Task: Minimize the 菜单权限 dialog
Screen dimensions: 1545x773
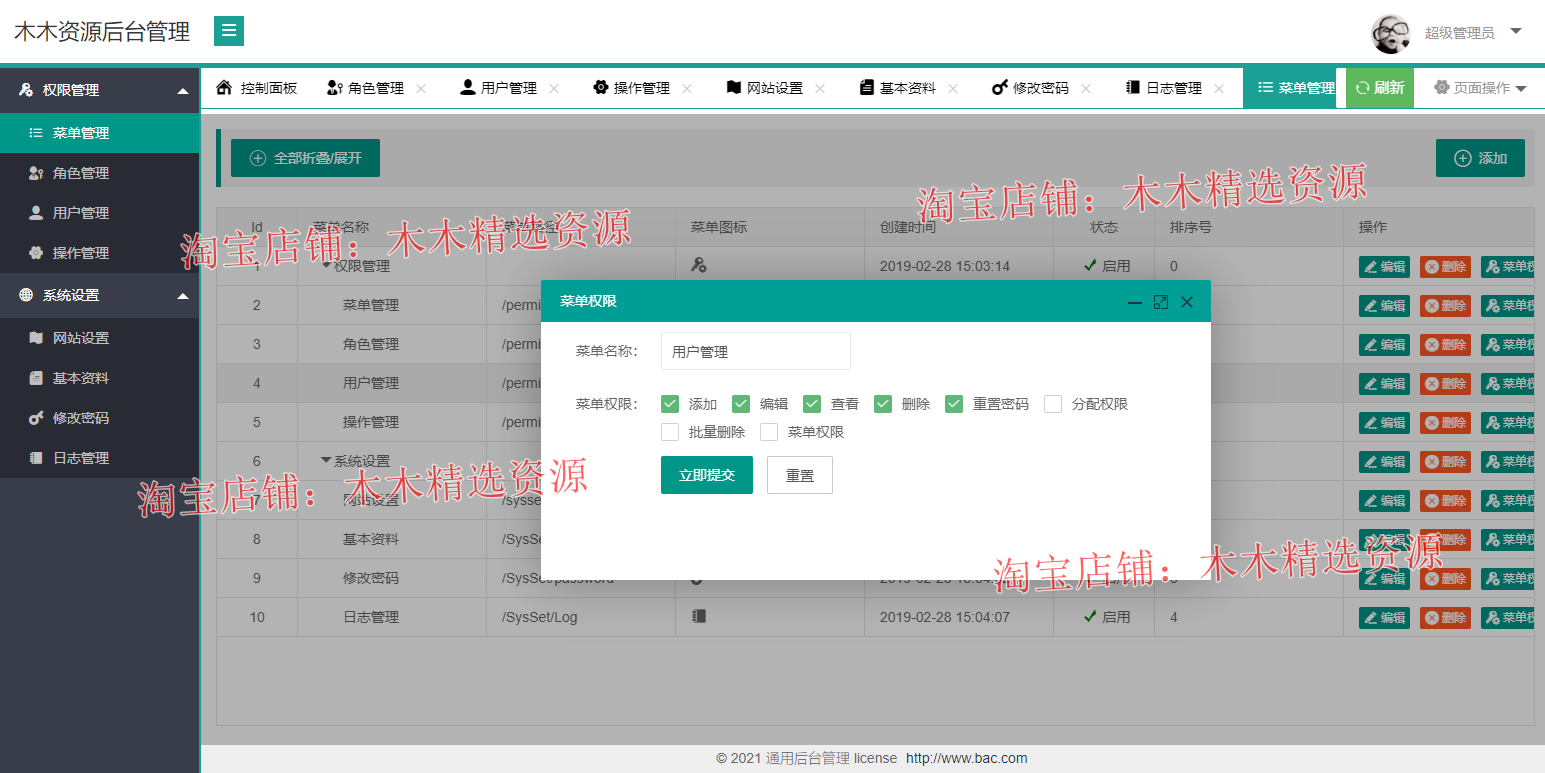Action: tap(1135, 302)
